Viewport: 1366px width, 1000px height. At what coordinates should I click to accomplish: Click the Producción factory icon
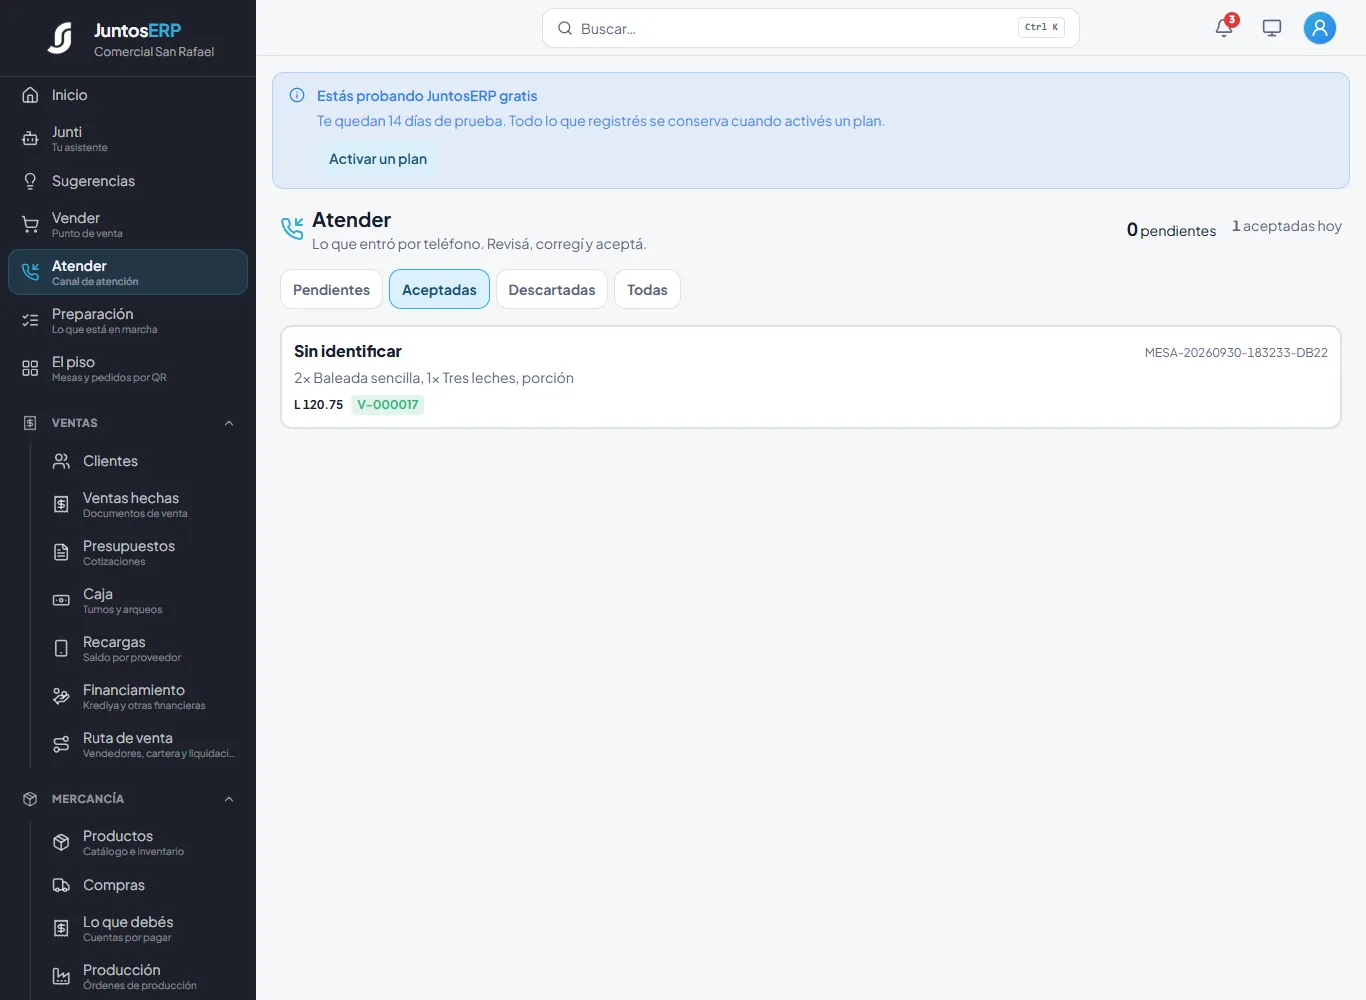[61, 977]
